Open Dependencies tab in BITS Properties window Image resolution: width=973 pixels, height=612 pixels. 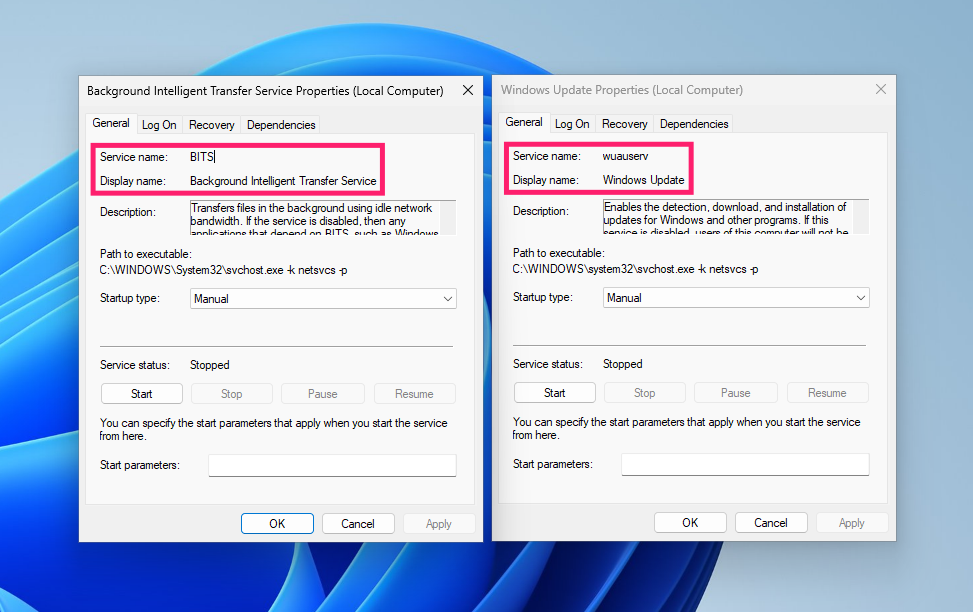(x=281, y=125)
